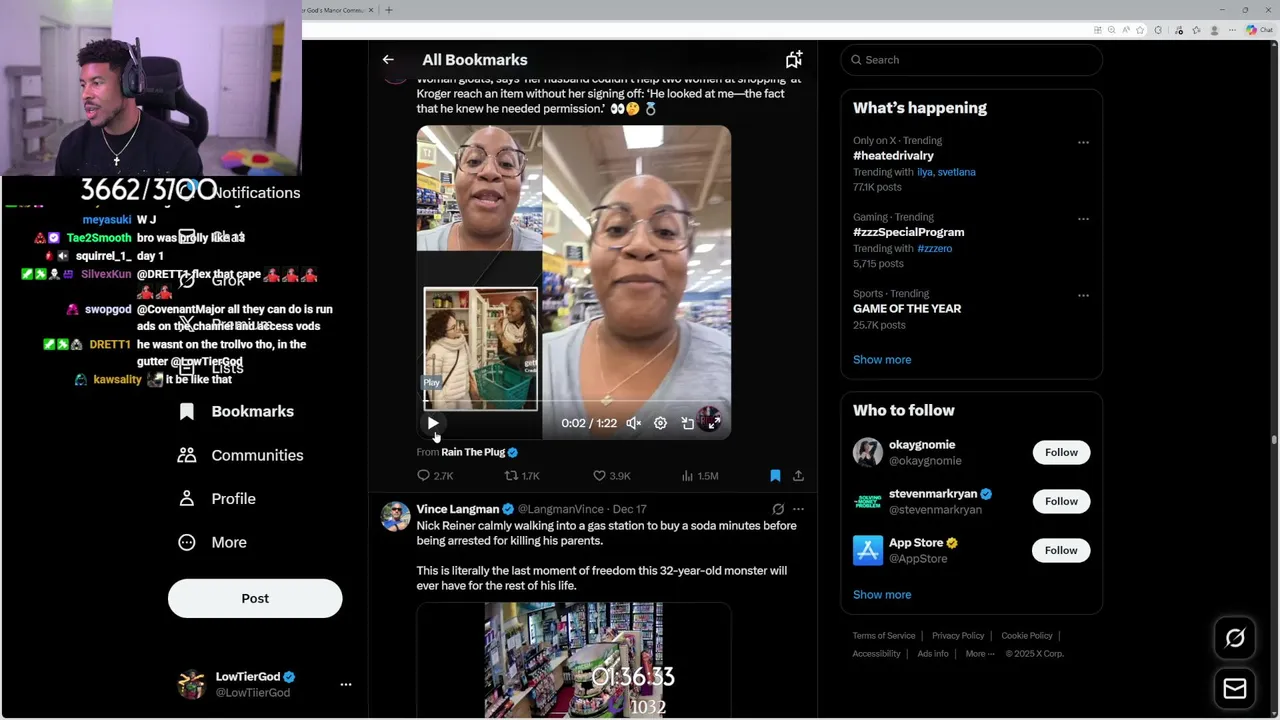
Task: Repost the post with 1.7K reposts
Action: [x=522, y=476]
